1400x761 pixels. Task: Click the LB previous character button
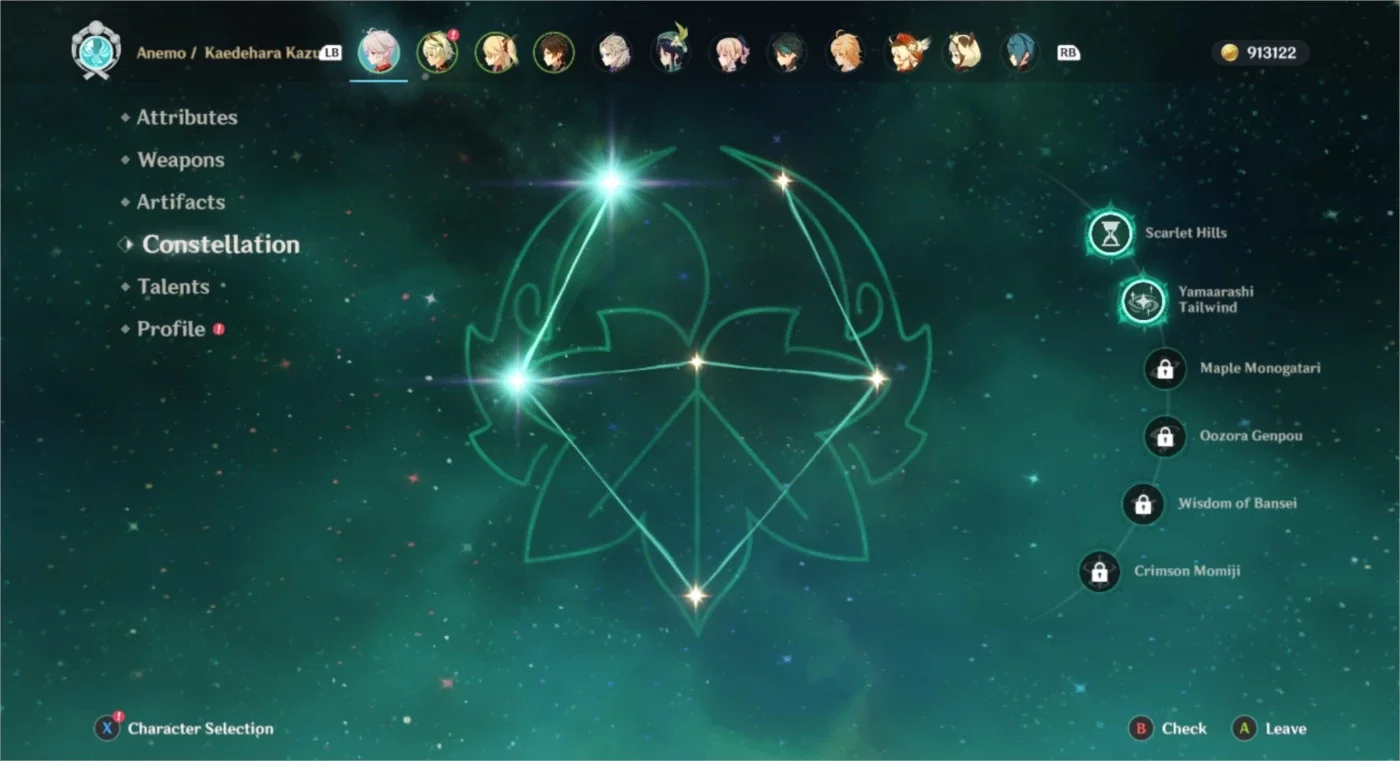tap(332, 53)
